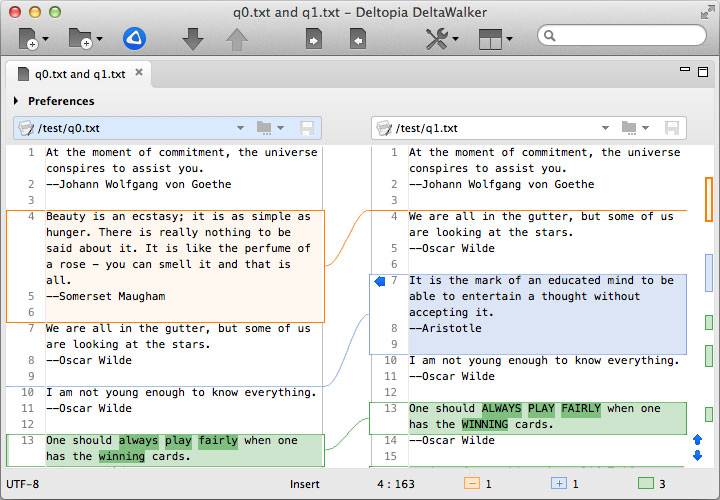Copy the current difference to the left file
Screen dimensions: 720x500
tap(358, 39)
